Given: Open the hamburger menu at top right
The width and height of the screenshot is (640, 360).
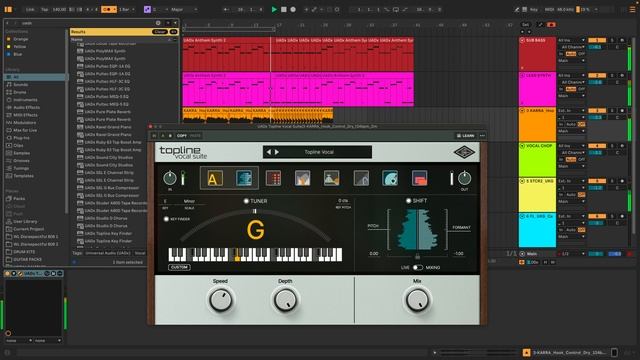Looking at the screenshot, I should [632, 9].
